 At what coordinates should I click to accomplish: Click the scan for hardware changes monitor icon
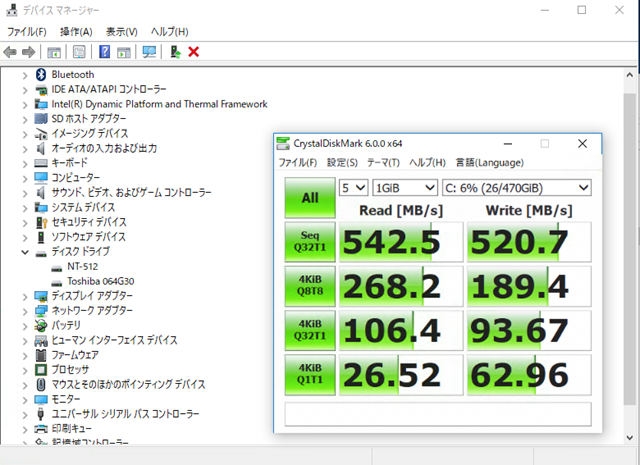pos(149,51)
